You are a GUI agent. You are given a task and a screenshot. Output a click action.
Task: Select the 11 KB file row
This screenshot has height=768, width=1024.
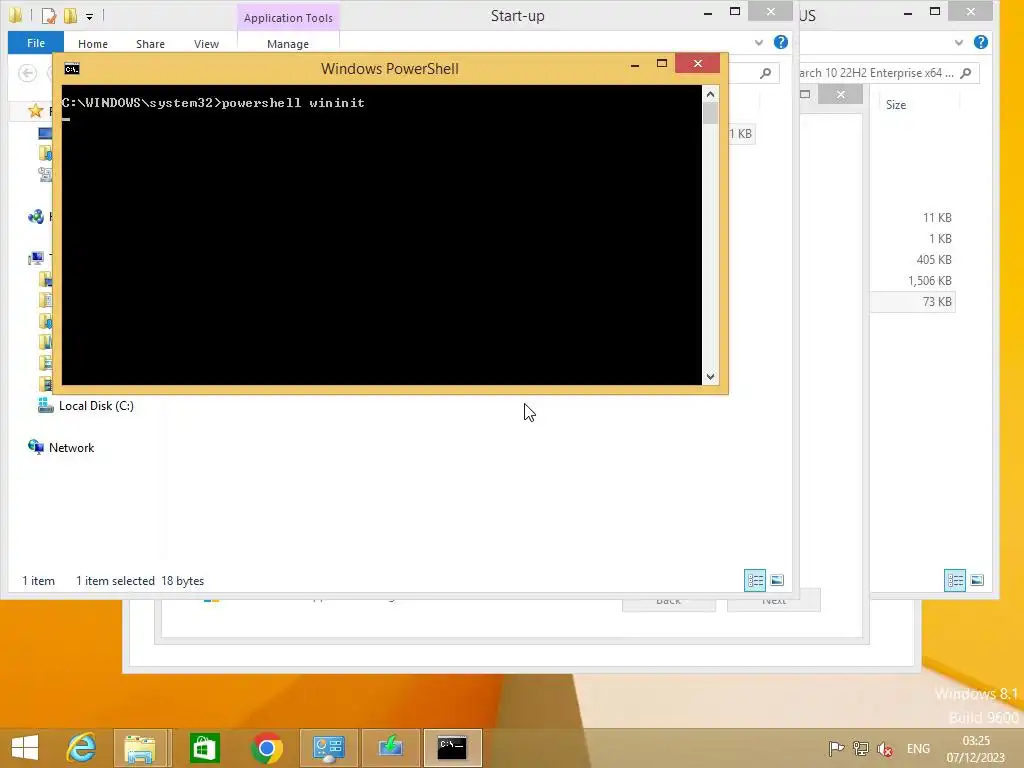click(x=913, y=218)
